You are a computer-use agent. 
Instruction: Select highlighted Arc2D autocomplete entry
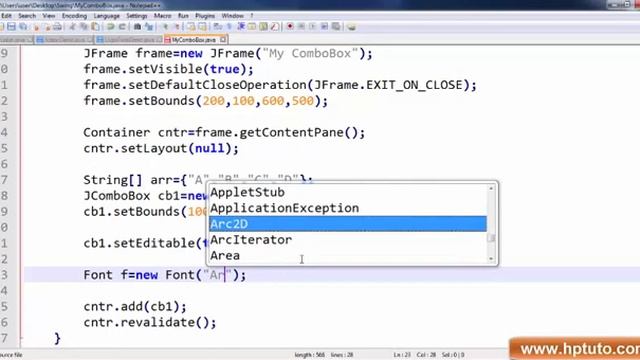pos(348,224)
